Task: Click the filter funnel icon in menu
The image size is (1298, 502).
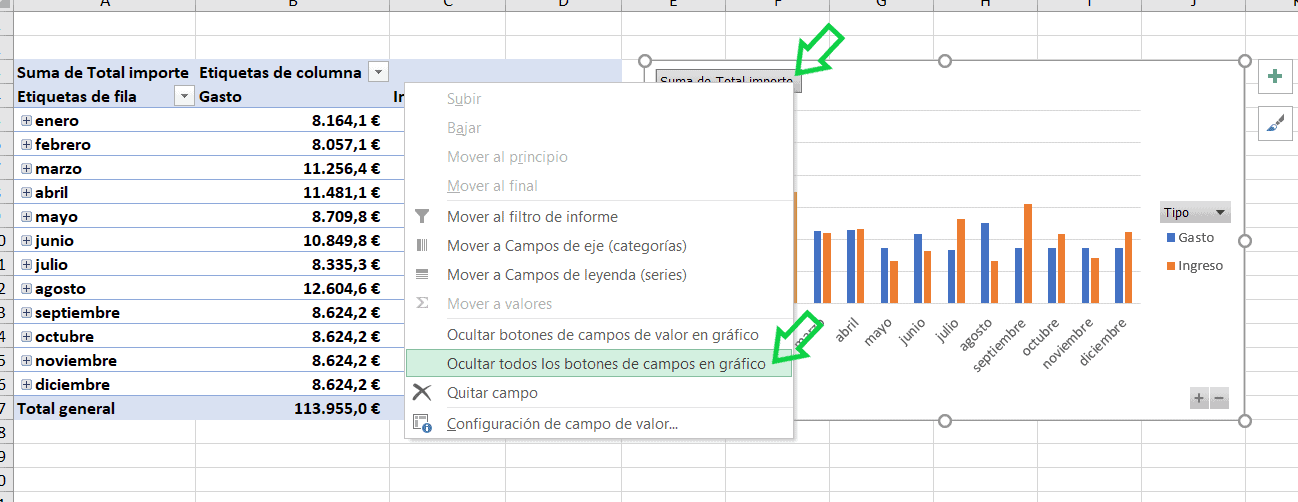Action: [423, 217]
